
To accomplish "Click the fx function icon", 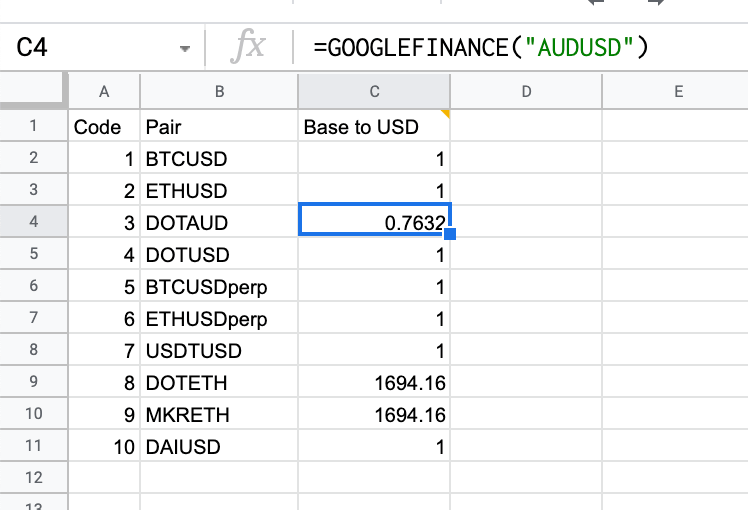I will tap(247, 47).
